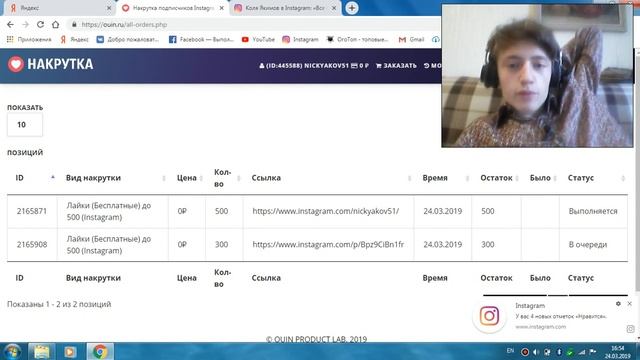
Task: Go back using browser back arrow
Action: click(x=10, y=24)
